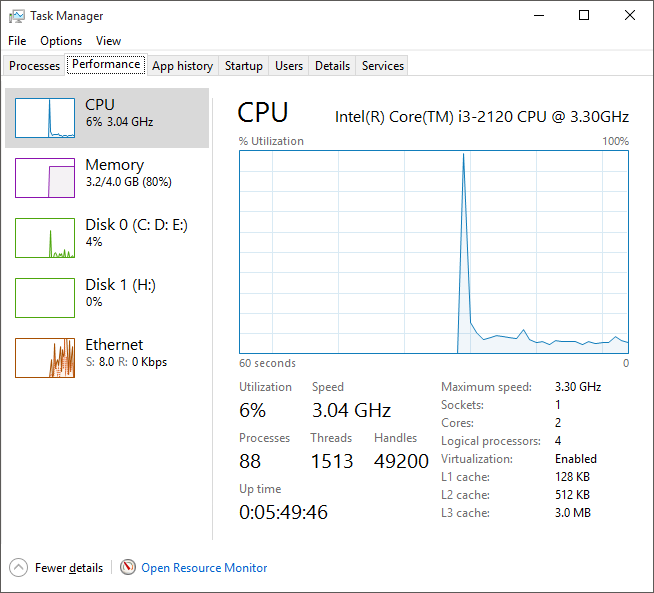Open the Options menu

[x=61, y=41]
